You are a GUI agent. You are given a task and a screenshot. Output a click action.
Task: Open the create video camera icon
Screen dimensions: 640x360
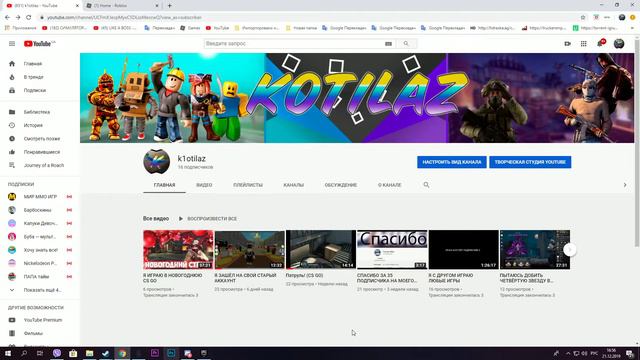(567, 44)
